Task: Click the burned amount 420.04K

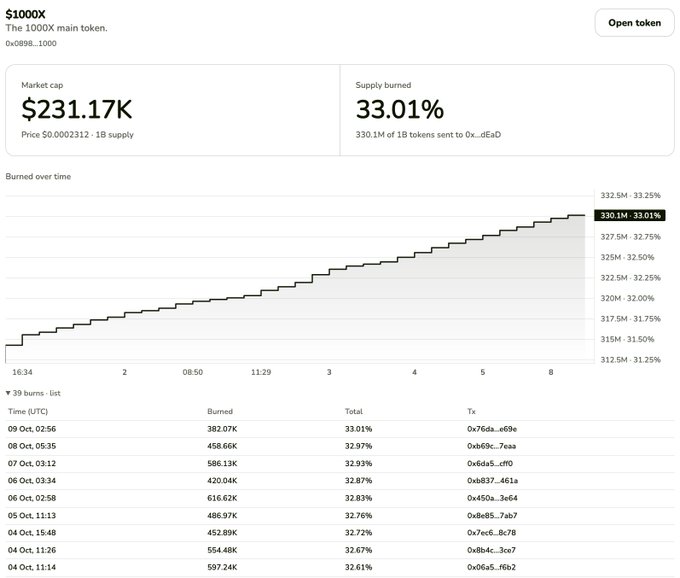Action: (x=222, y=480)
